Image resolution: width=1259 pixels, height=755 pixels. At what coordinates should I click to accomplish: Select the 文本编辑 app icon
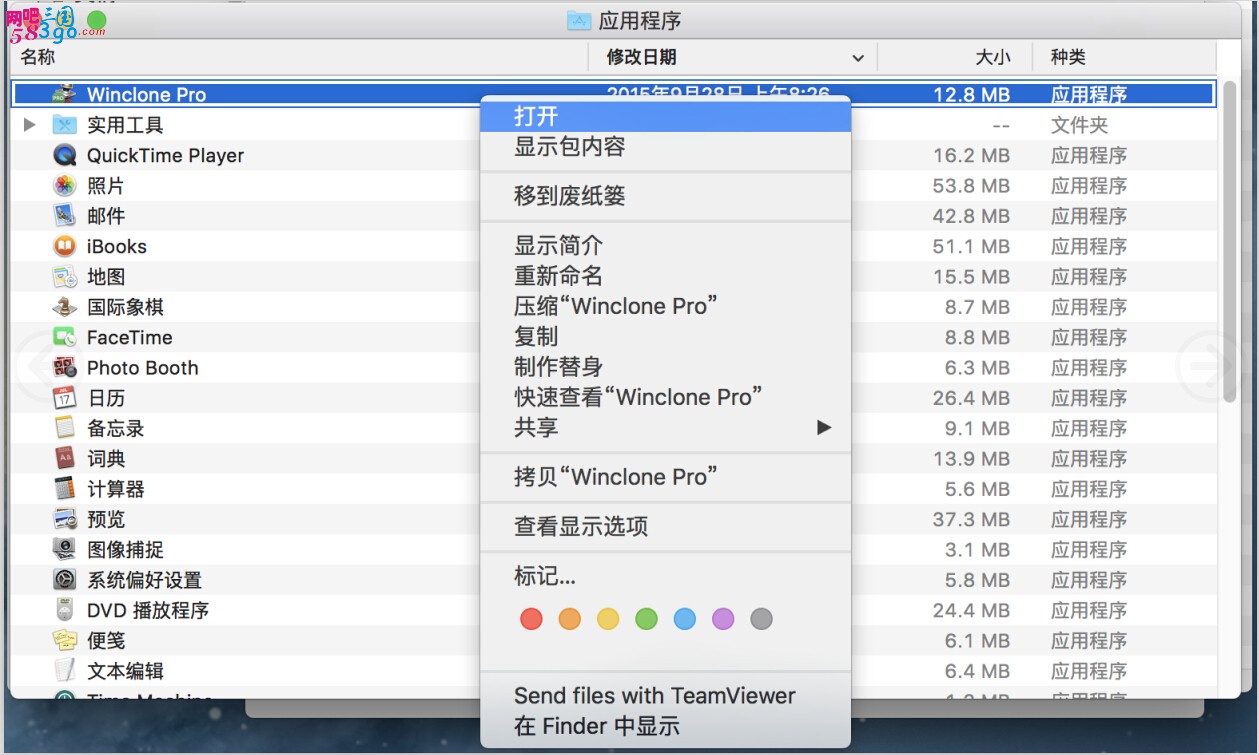click(x=65, y=671)
